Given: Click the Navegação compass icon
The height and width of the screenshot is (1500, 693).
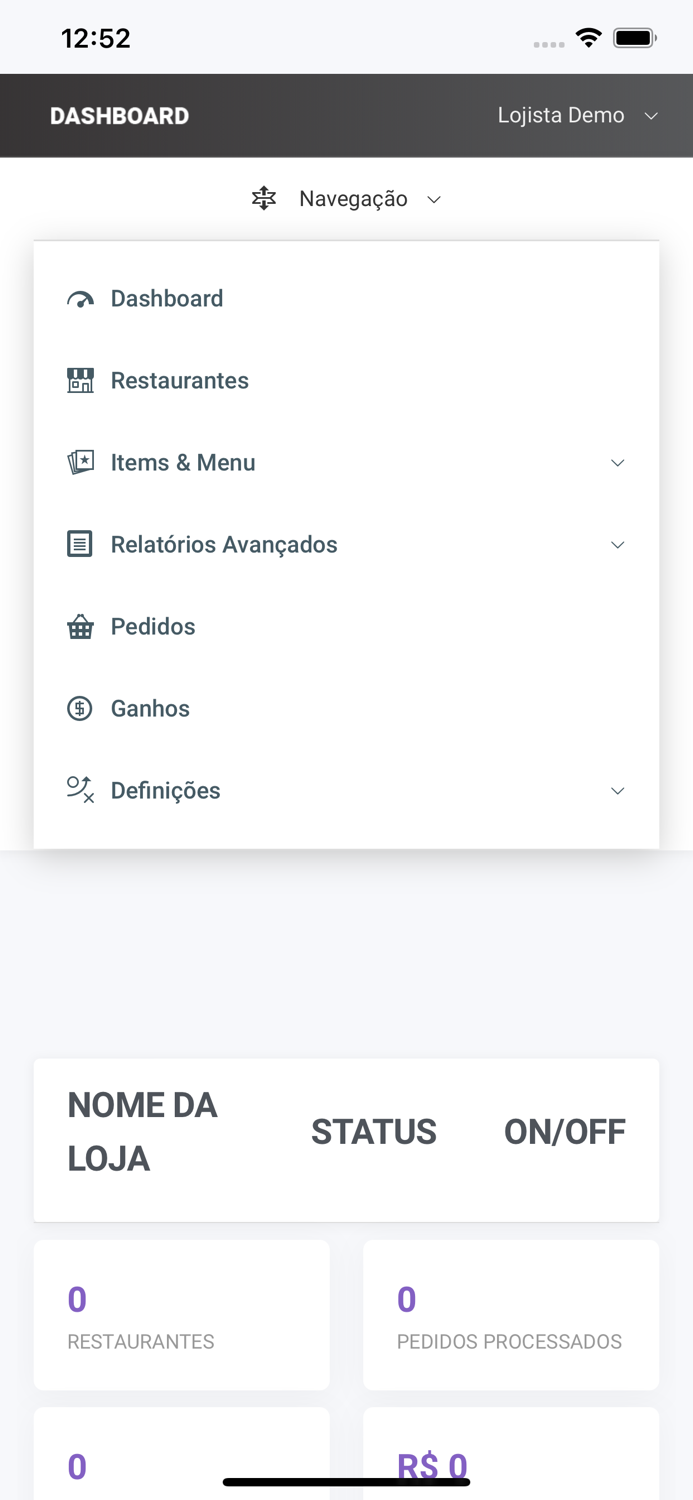Looking at the screenshot, I should pyautogui.click(x=264, y=199).
